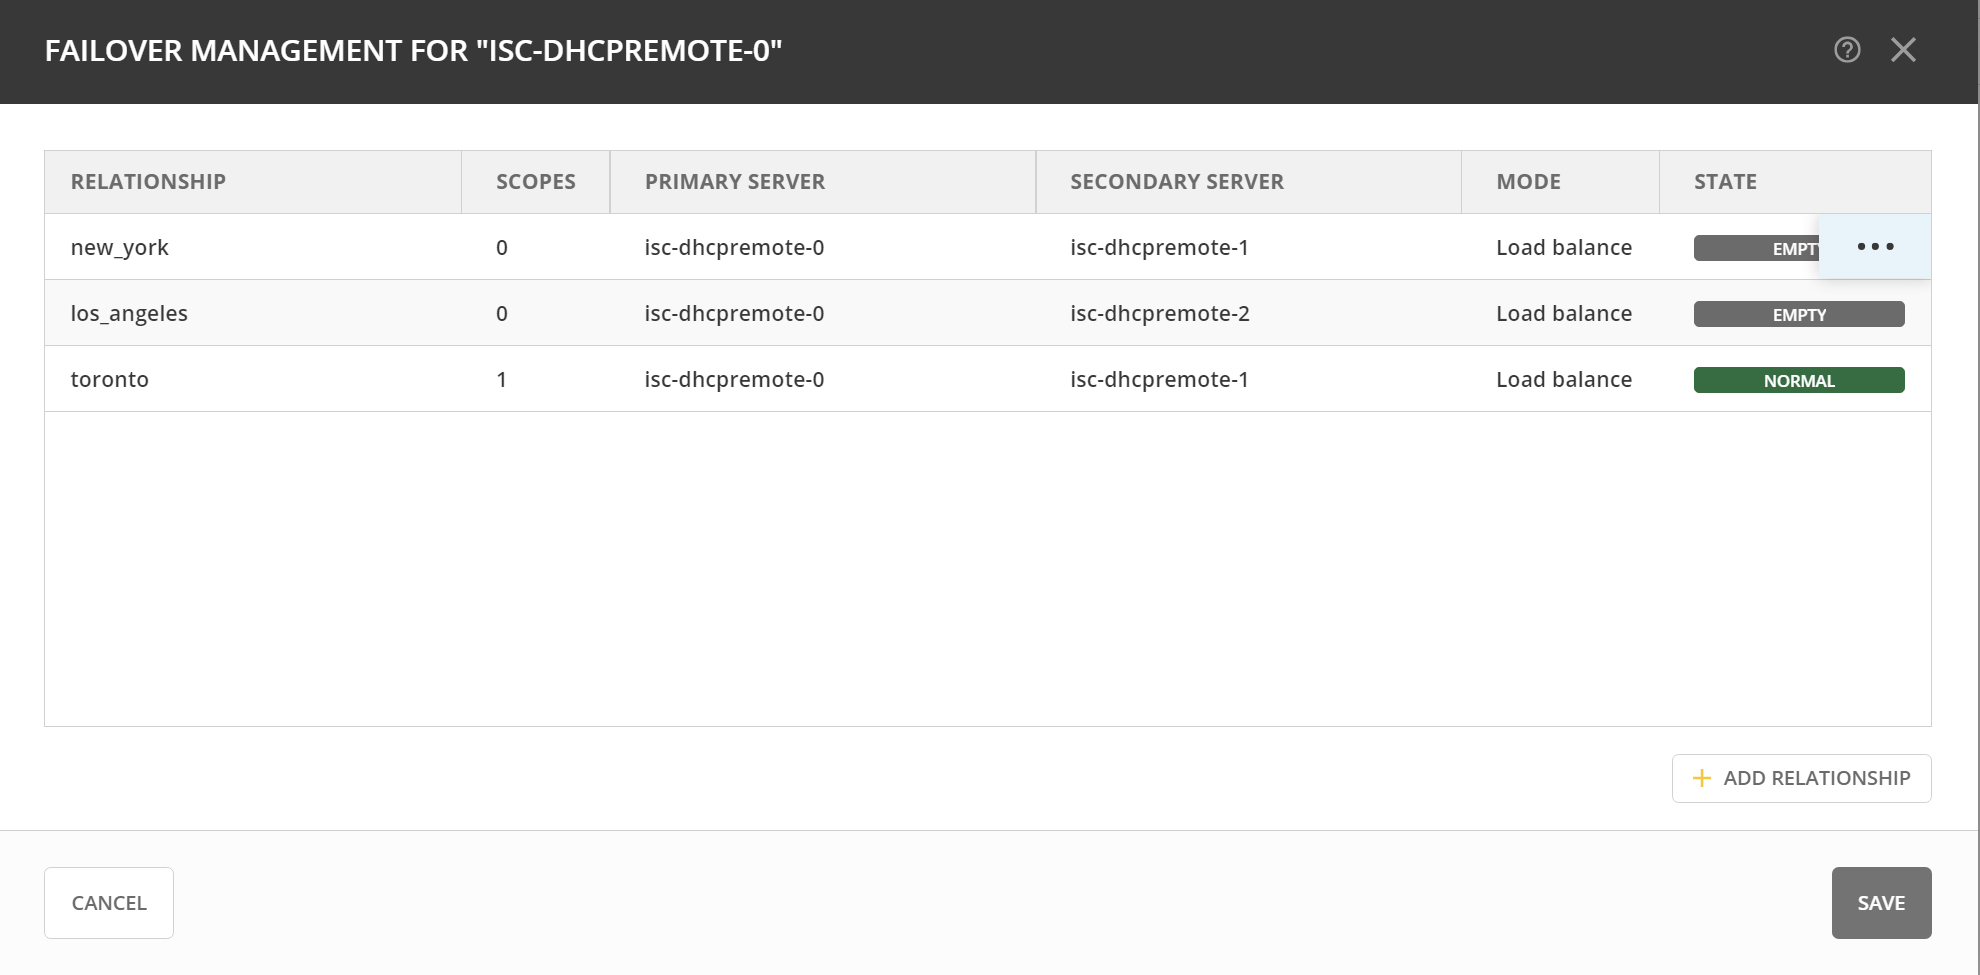Click the toronto scopes count cell
Screen dimensions: 1980x975
(x=501, y=379)
